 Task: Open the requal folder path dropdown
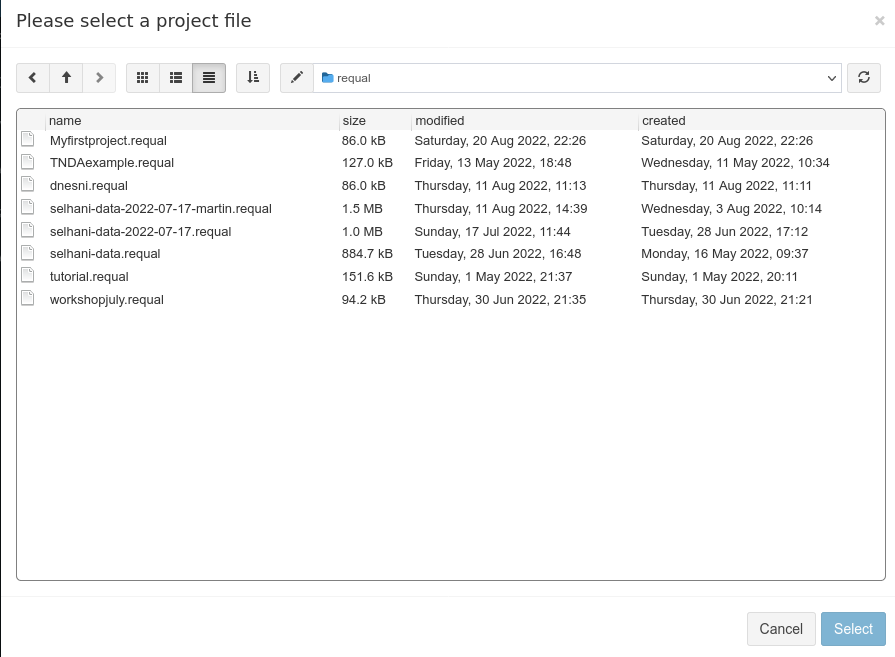pyautogui.click(x=577, y=78)
